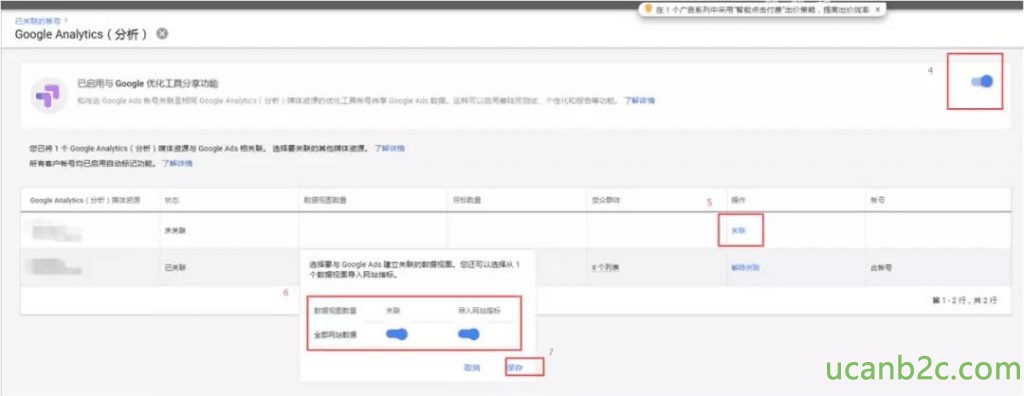Viewport: 1024px width, 396px height.
Task: Click 取消 cancel button in popup
Action: (472, 367)
